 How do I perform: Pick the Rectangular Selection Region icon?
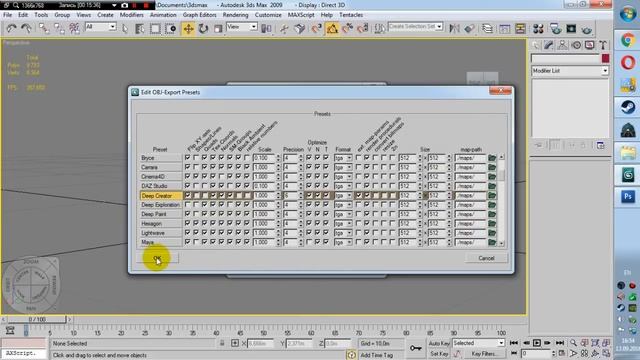(x=155, y=28)
